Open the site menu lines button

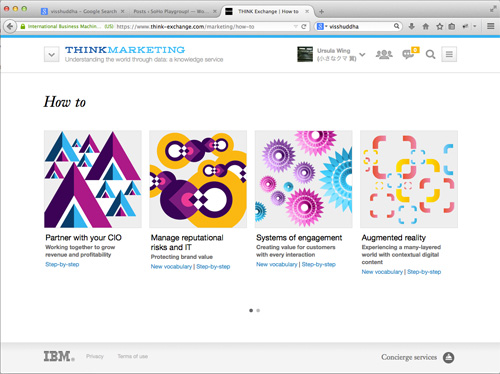click(449, 54)
